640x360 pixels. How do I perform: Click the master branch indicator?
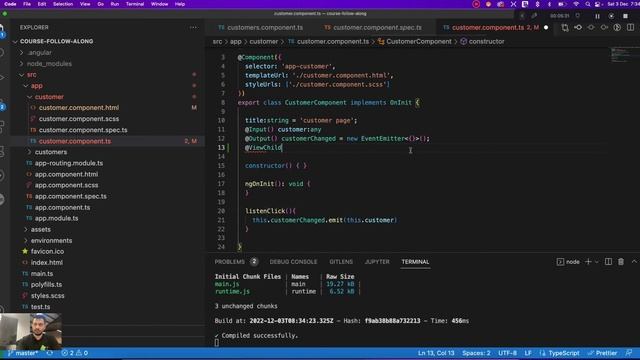pos(23,353)
